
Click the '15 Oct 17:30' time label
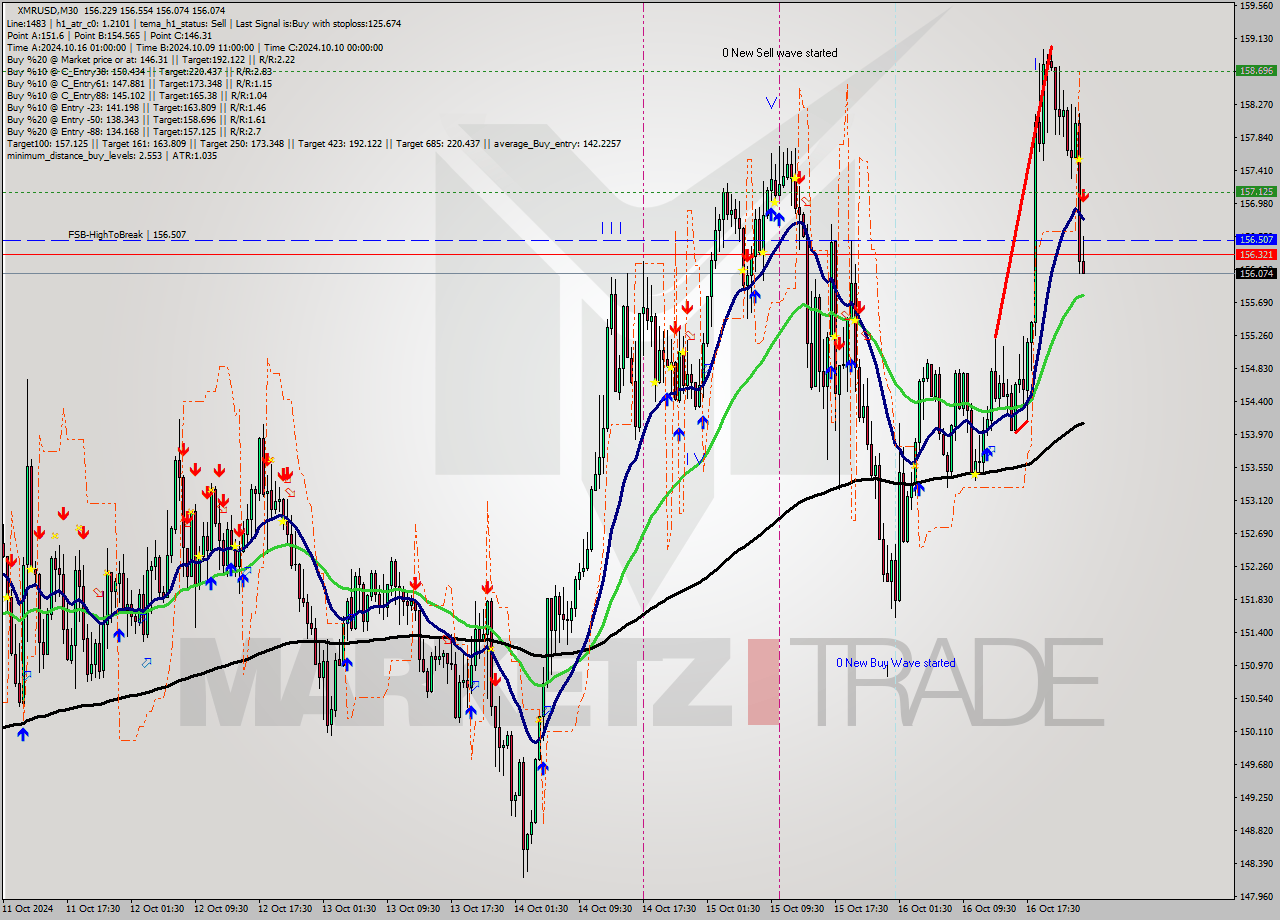point(861,909)
